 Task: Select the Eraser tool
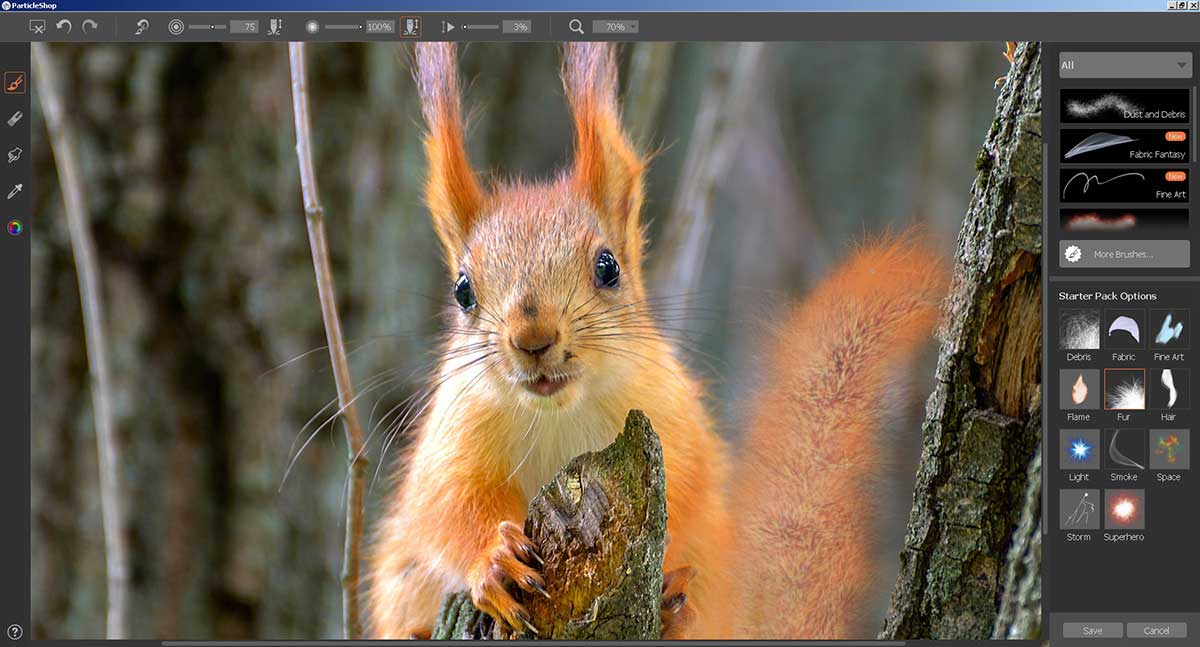[15, 118]
